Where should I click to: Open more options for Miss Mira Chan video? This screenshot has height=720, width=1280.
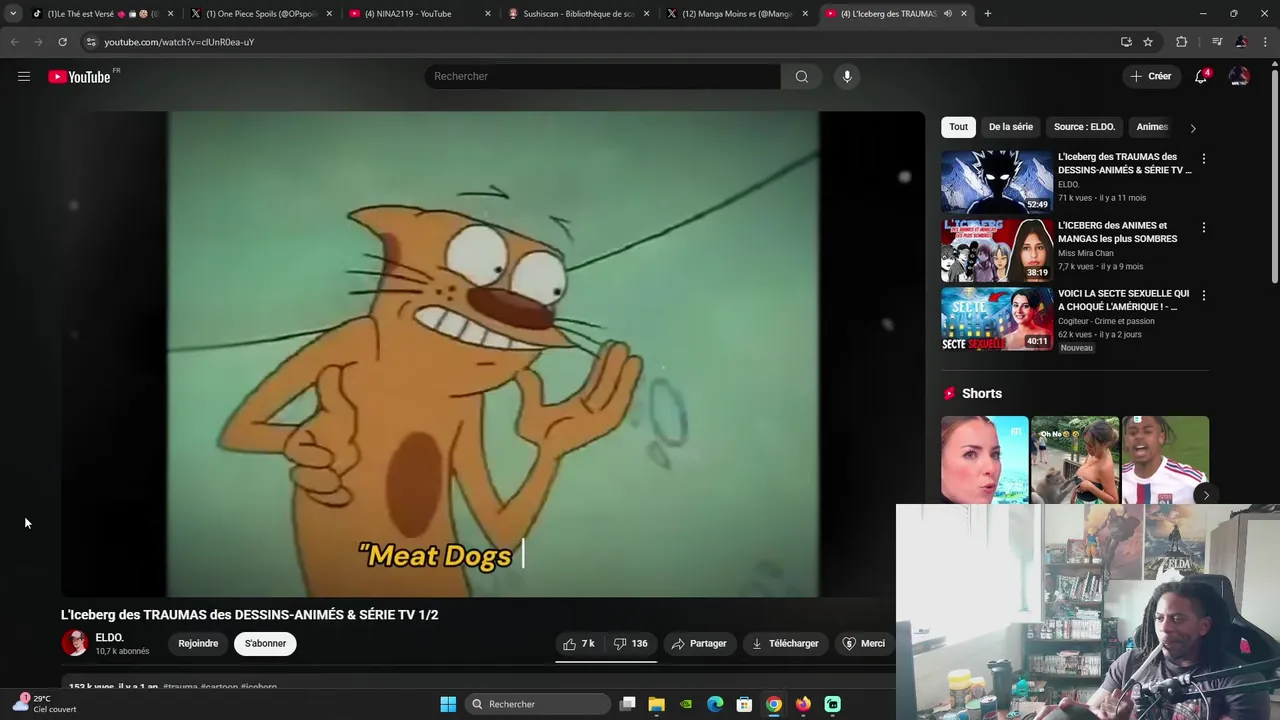(x=1203, y=228)
